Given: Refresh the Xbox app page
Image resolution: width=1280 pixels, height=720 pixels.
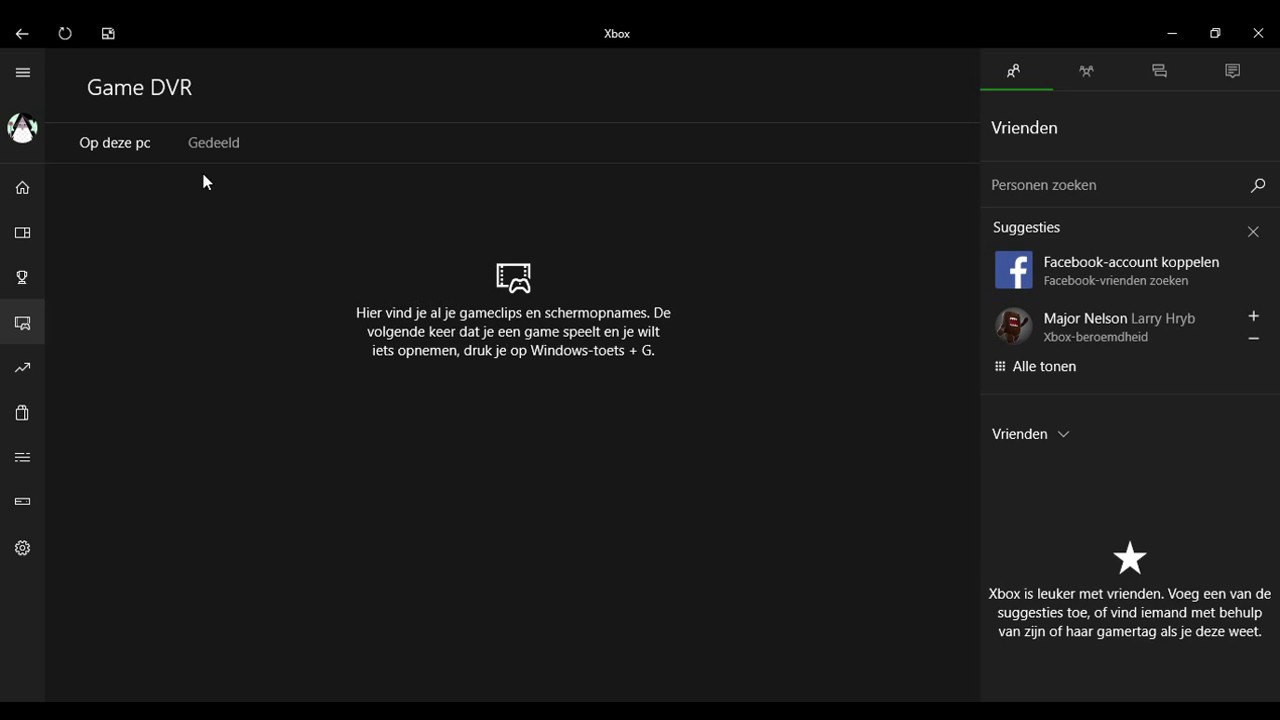Looking at the screenshot, I should click(x=65, y=34).
